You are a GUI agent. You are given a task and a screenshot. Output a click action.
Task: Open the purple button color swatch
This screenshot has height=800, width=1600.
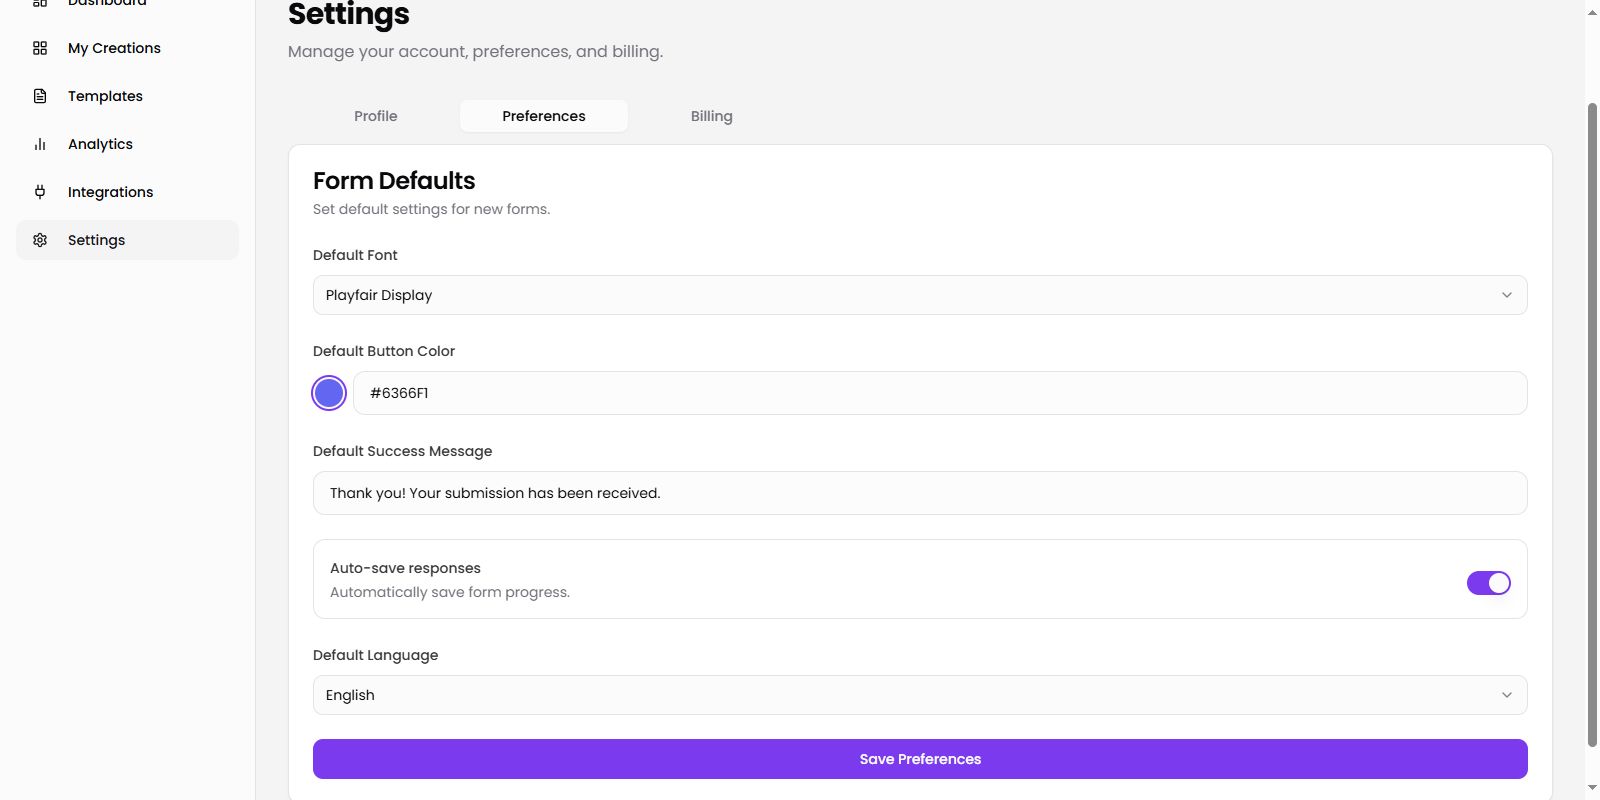[x=329, y=393]
